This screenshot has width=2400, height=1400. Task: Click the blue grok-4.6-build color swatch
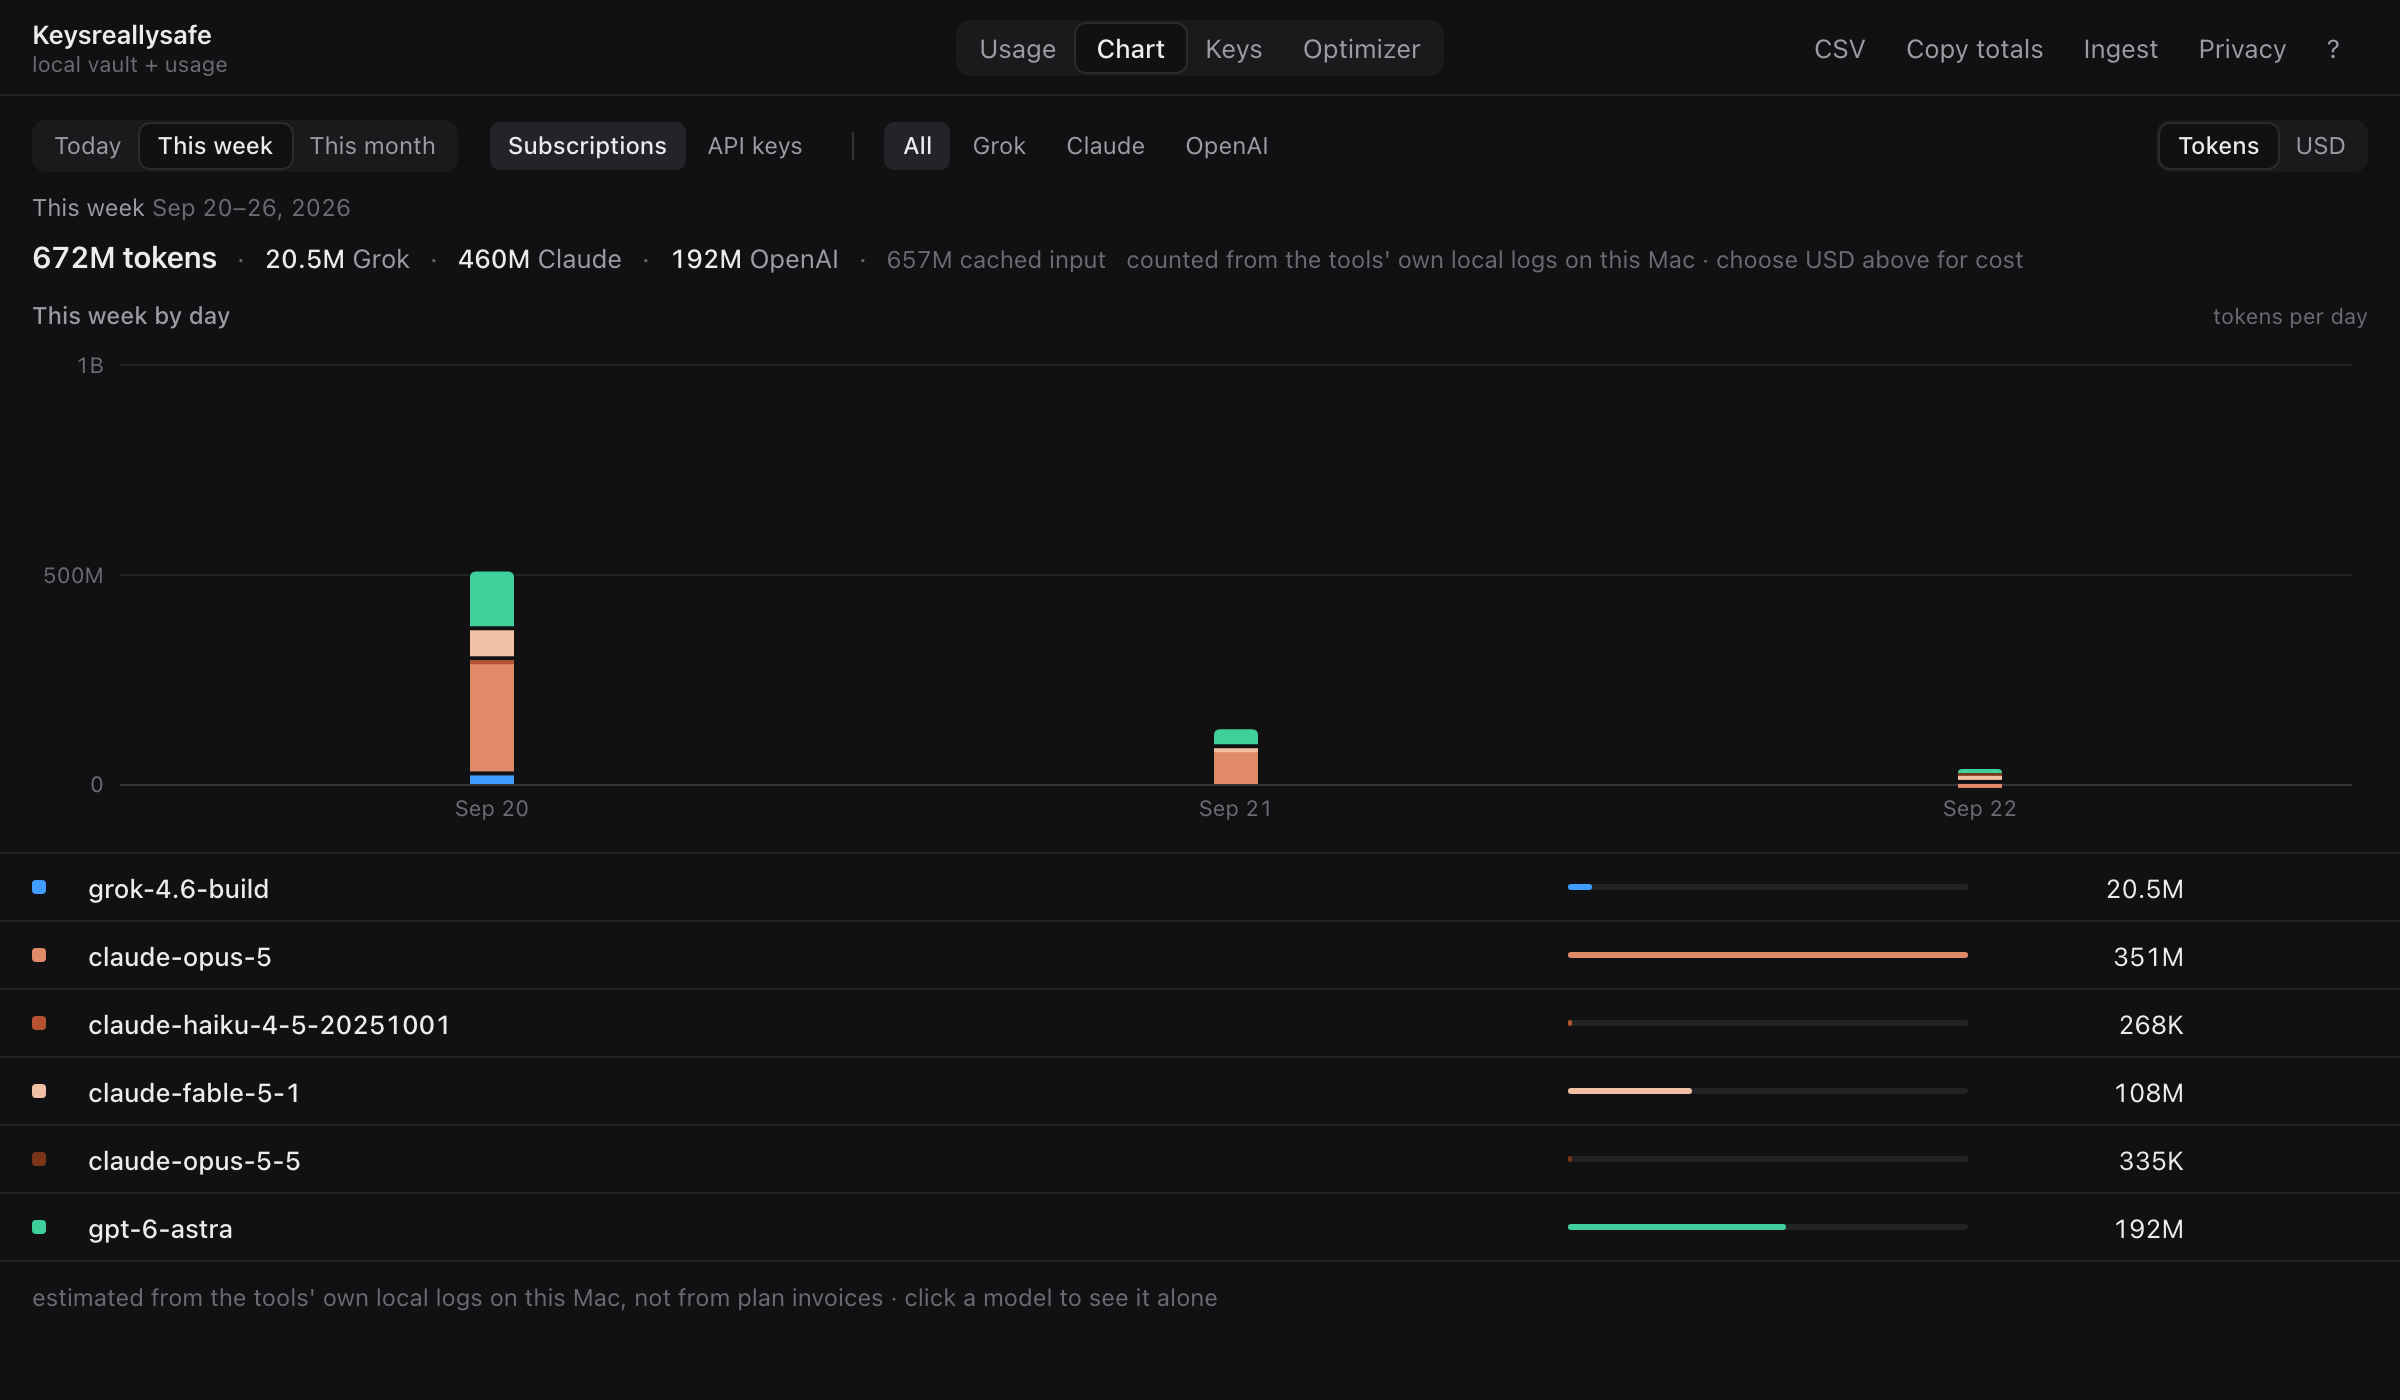point(39,887)
